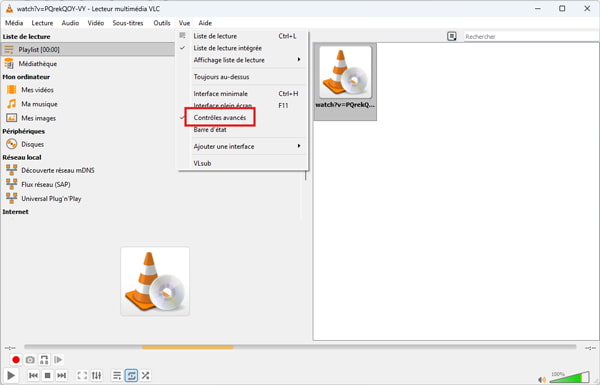The height and width of the screenshot is (385, 600).
Task: Focus the Rechercher search field
Action: tap(531, 37)
